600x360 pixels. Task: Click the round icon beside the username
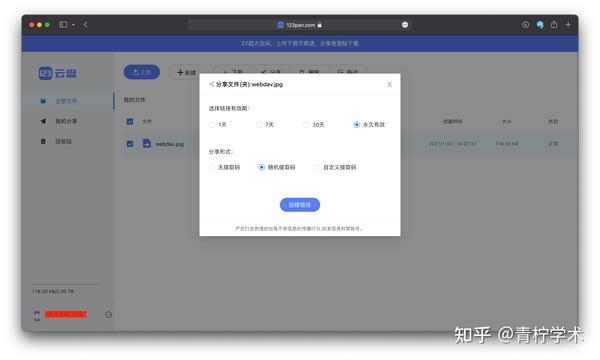pos(109,315)
